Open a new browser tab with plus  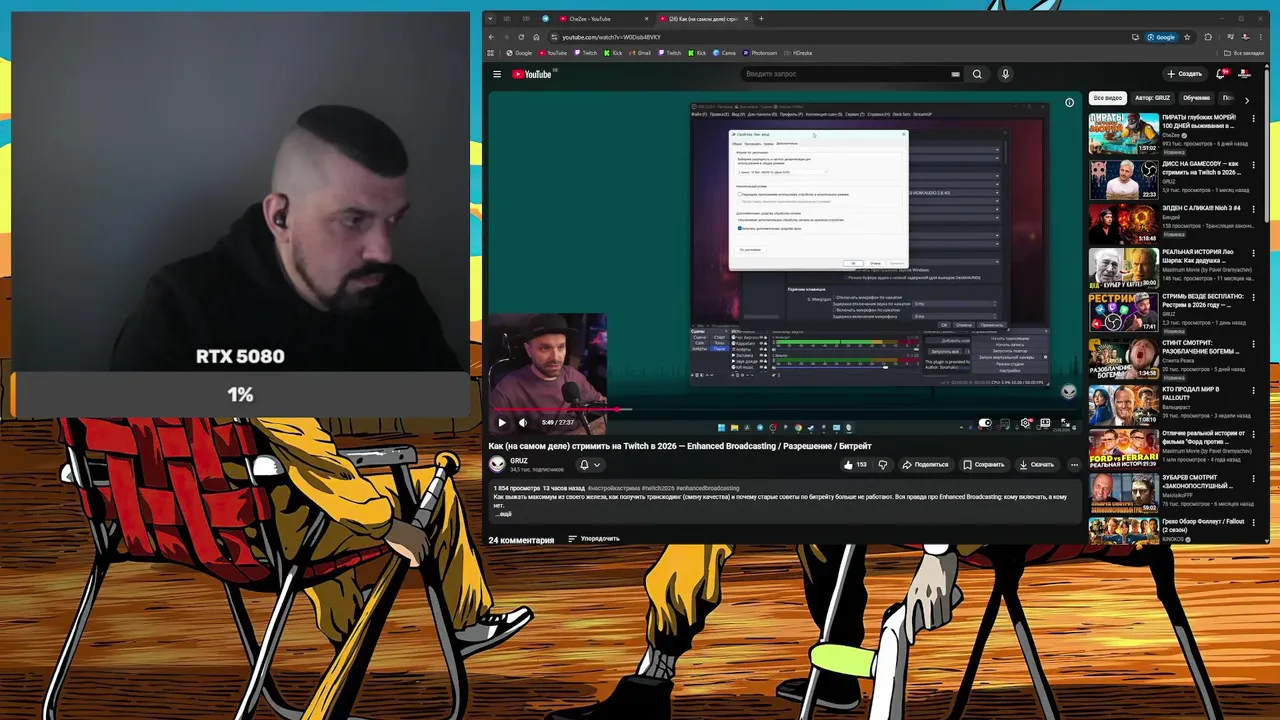click(x=761, y=18)
